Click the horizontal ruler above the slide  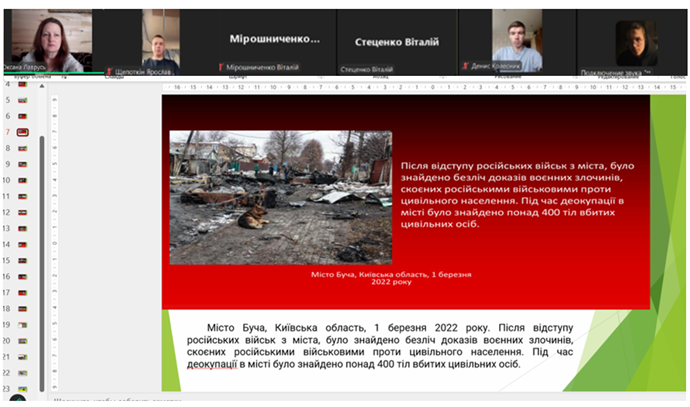tap(400, 87)
